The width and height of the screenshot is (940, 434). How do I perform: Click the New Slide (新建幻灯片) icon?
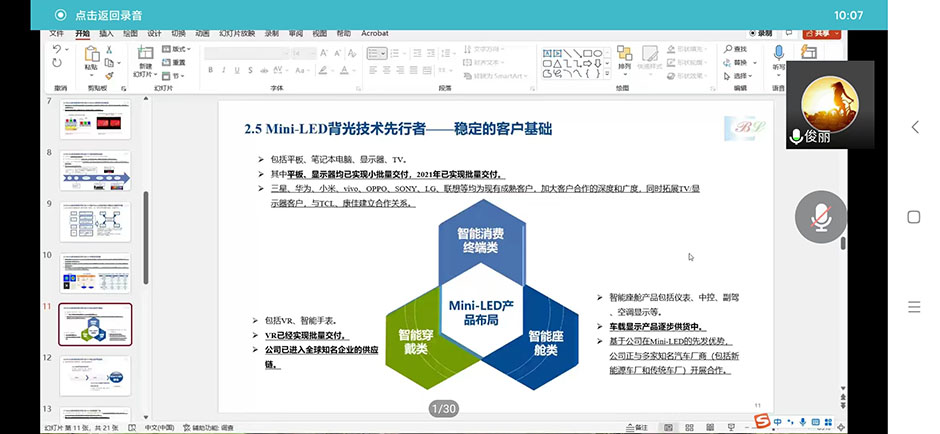tap(145, 53)
